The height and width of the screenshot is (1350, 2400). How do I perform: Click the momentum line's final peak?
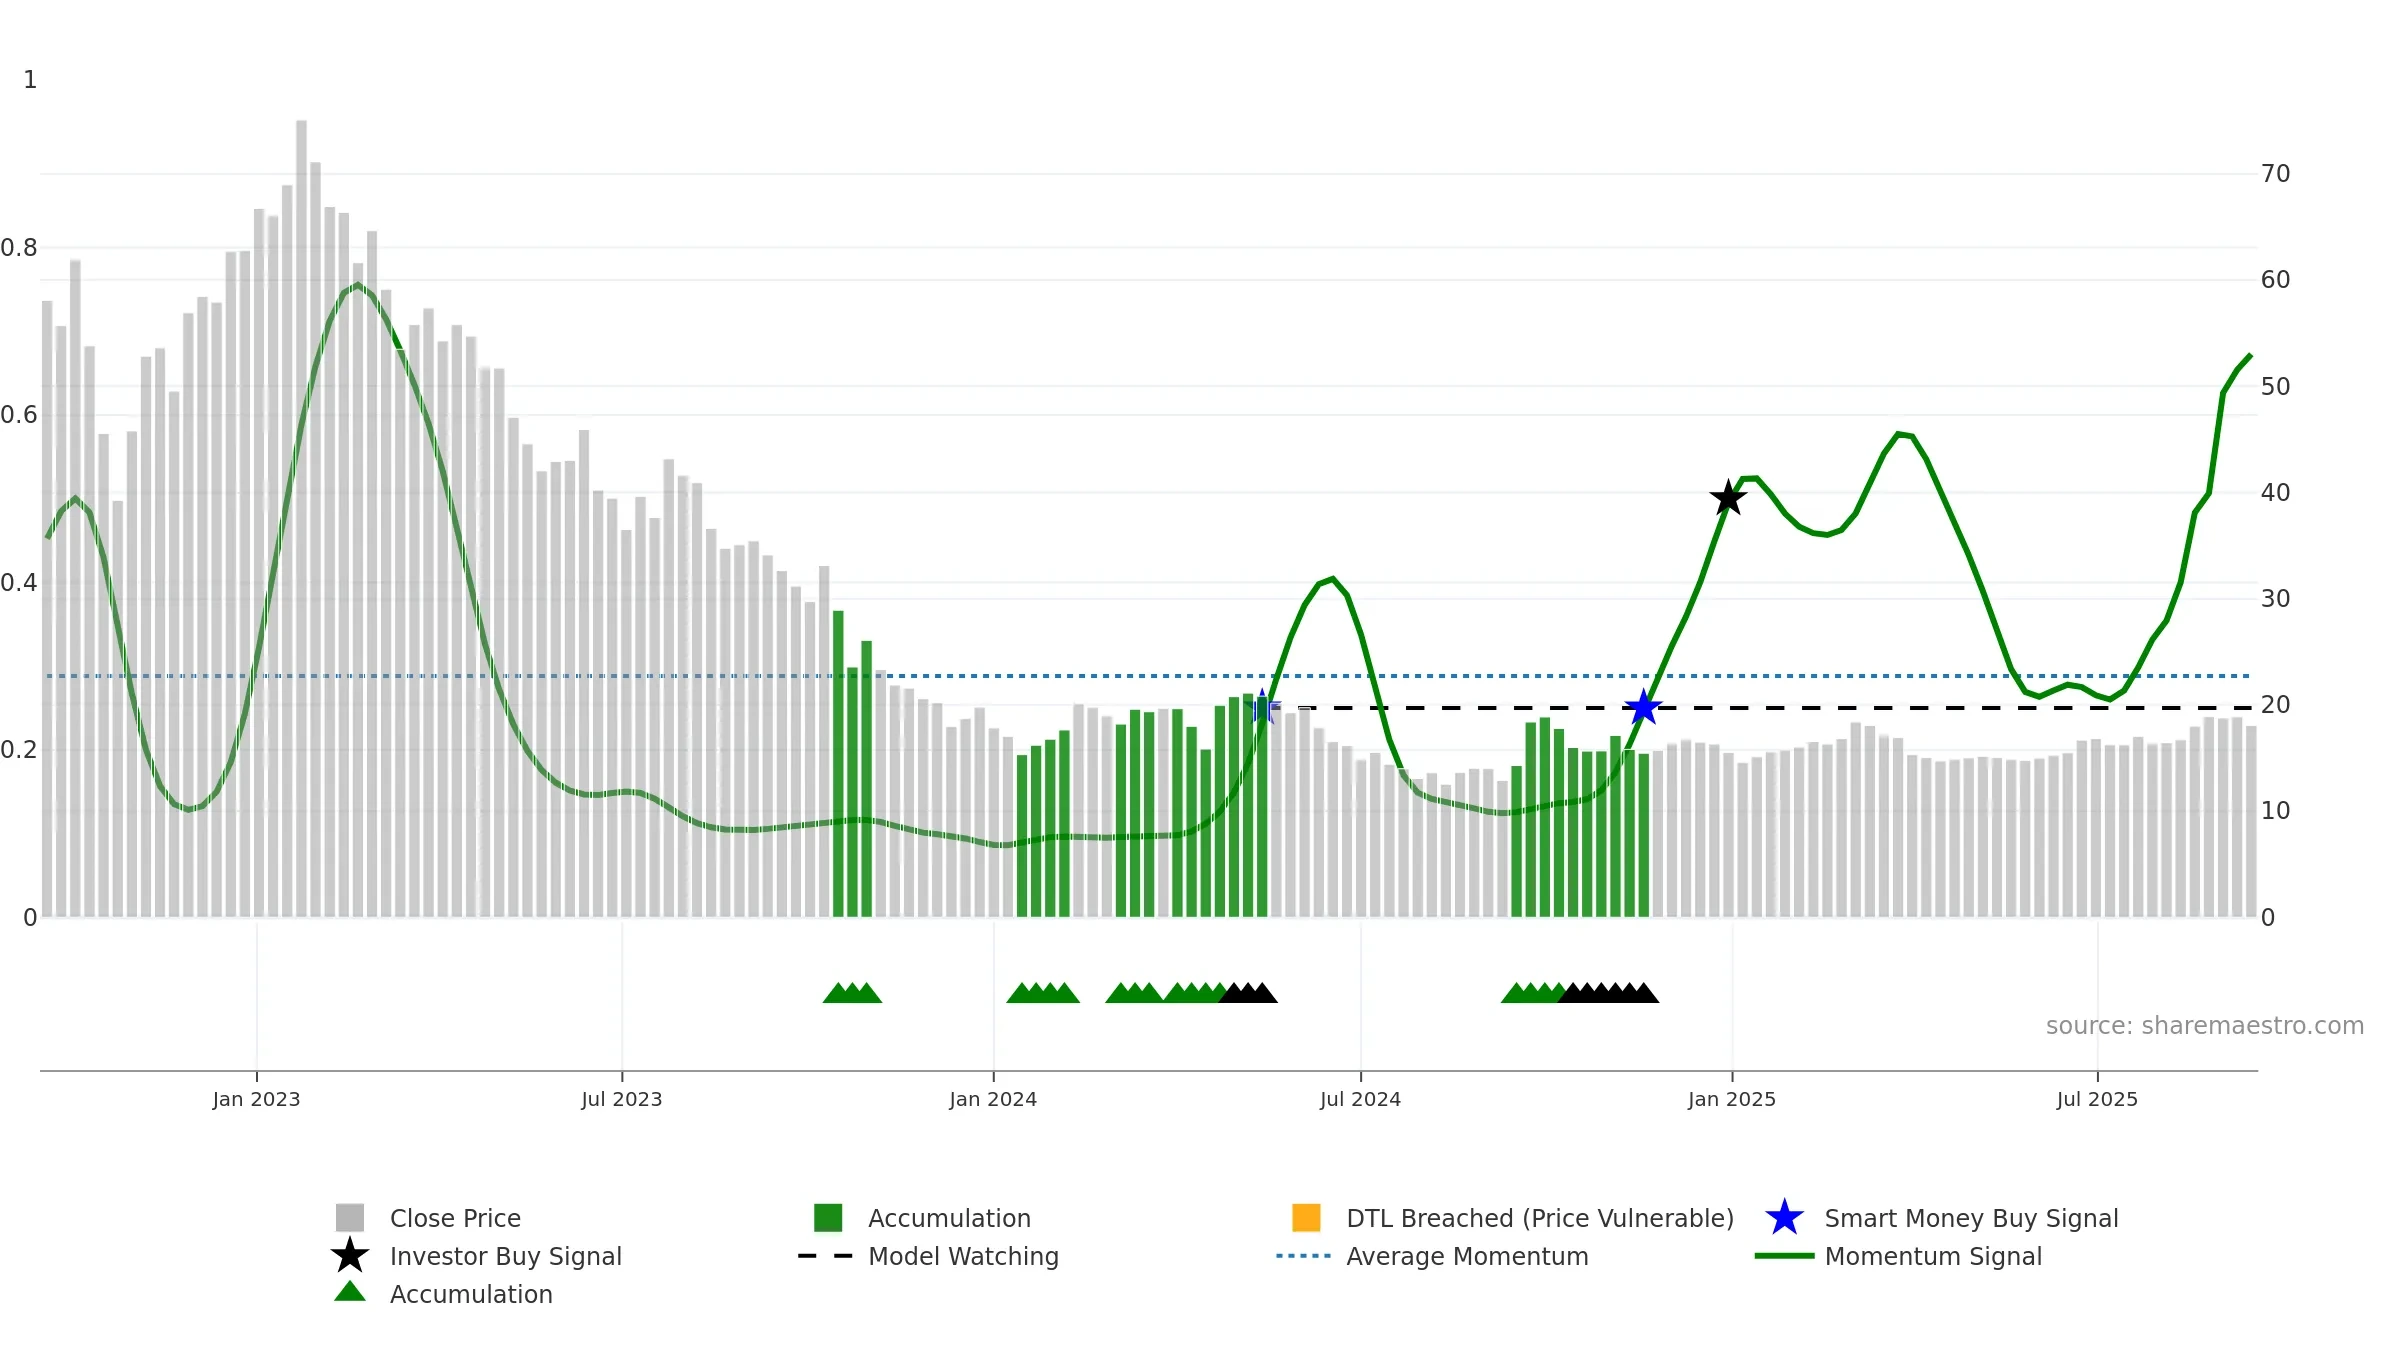(x=2250, y=356)
